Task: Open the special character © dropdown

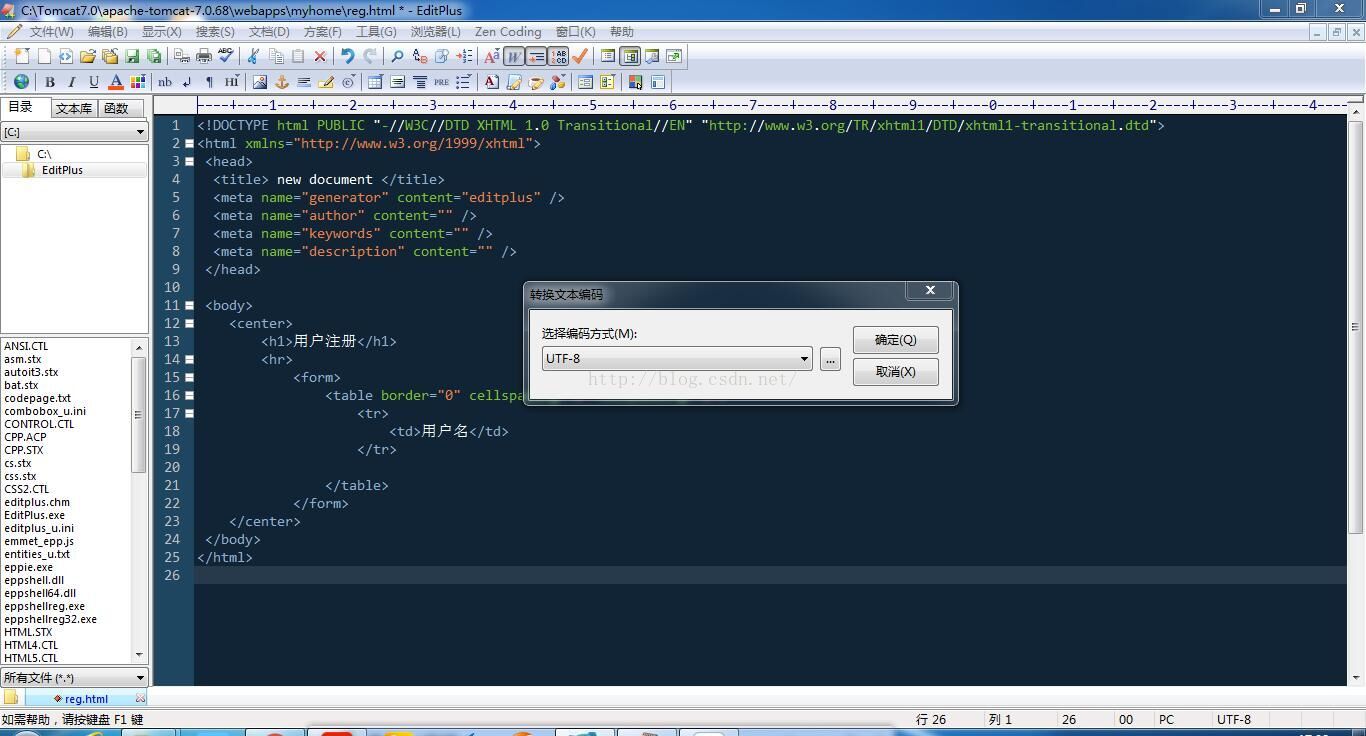Action: [x=348, y=82]
